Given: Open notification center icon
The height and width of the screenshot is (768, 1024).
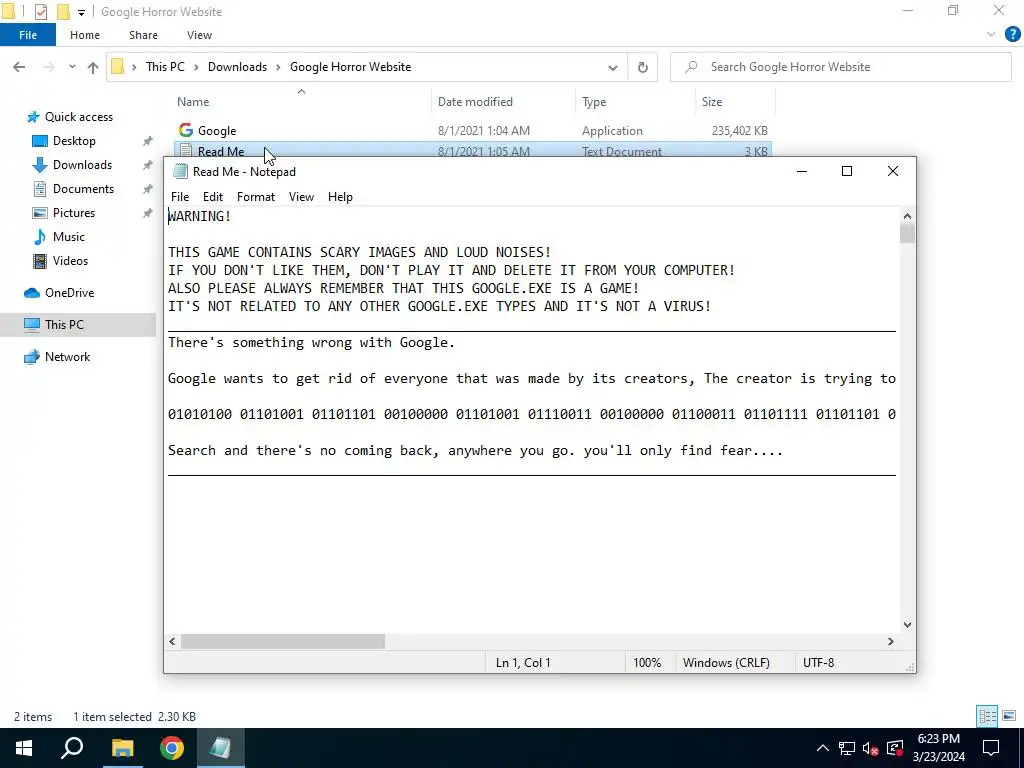Looking at the screenshot, I should point(991,748).
